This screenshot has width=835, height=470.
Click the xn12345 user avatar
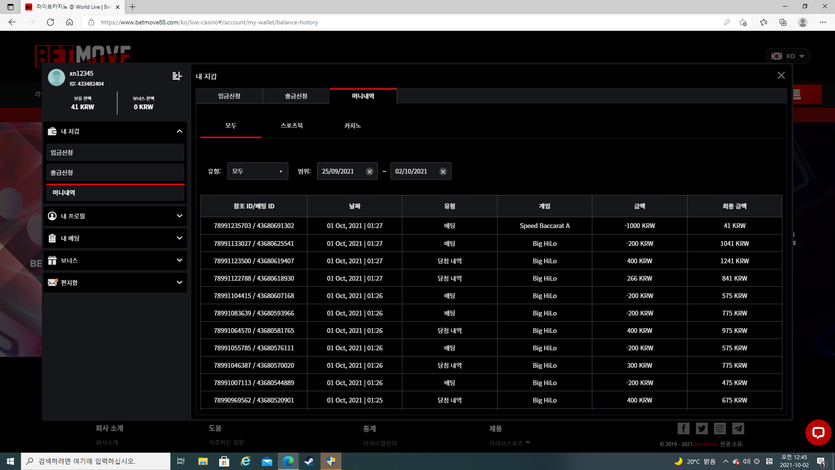(x=56, y=78)
